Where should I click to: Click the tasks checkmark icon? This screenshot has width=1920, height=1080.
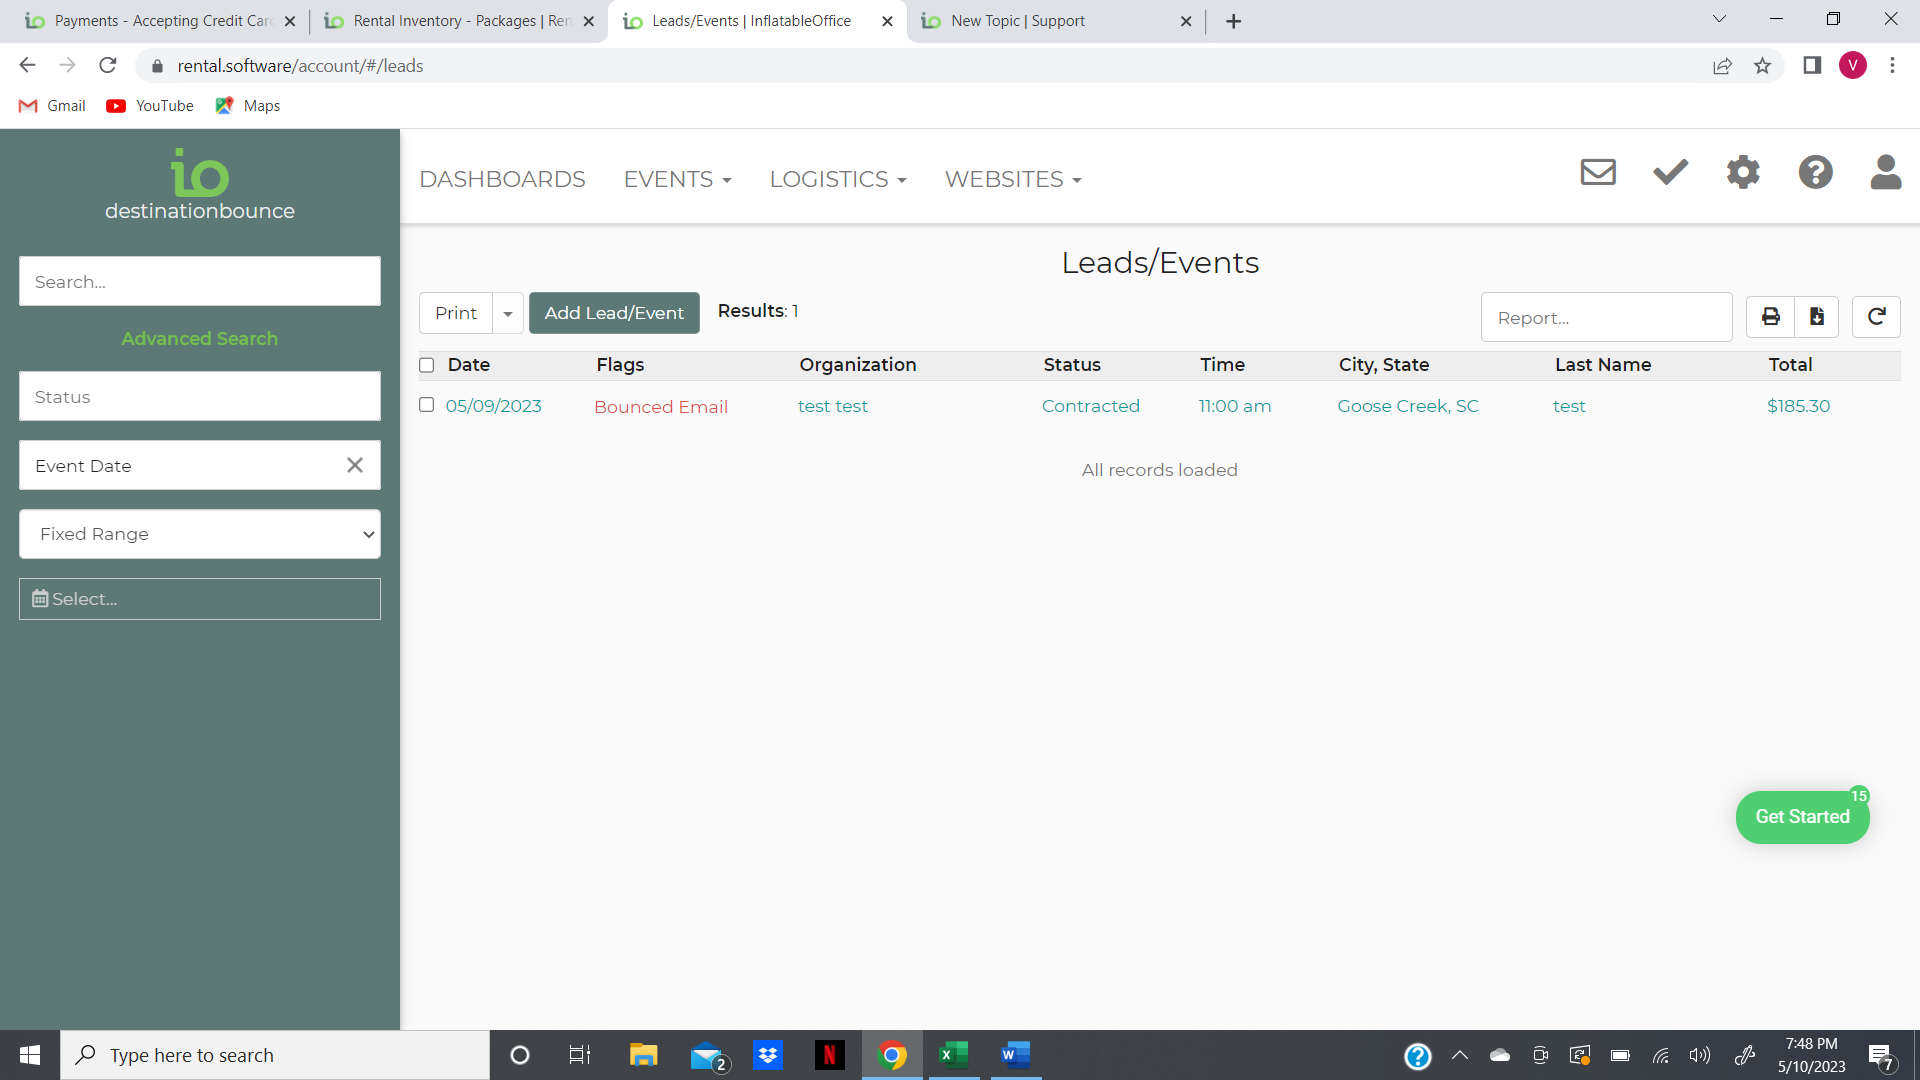click(x=1670, y=172)
